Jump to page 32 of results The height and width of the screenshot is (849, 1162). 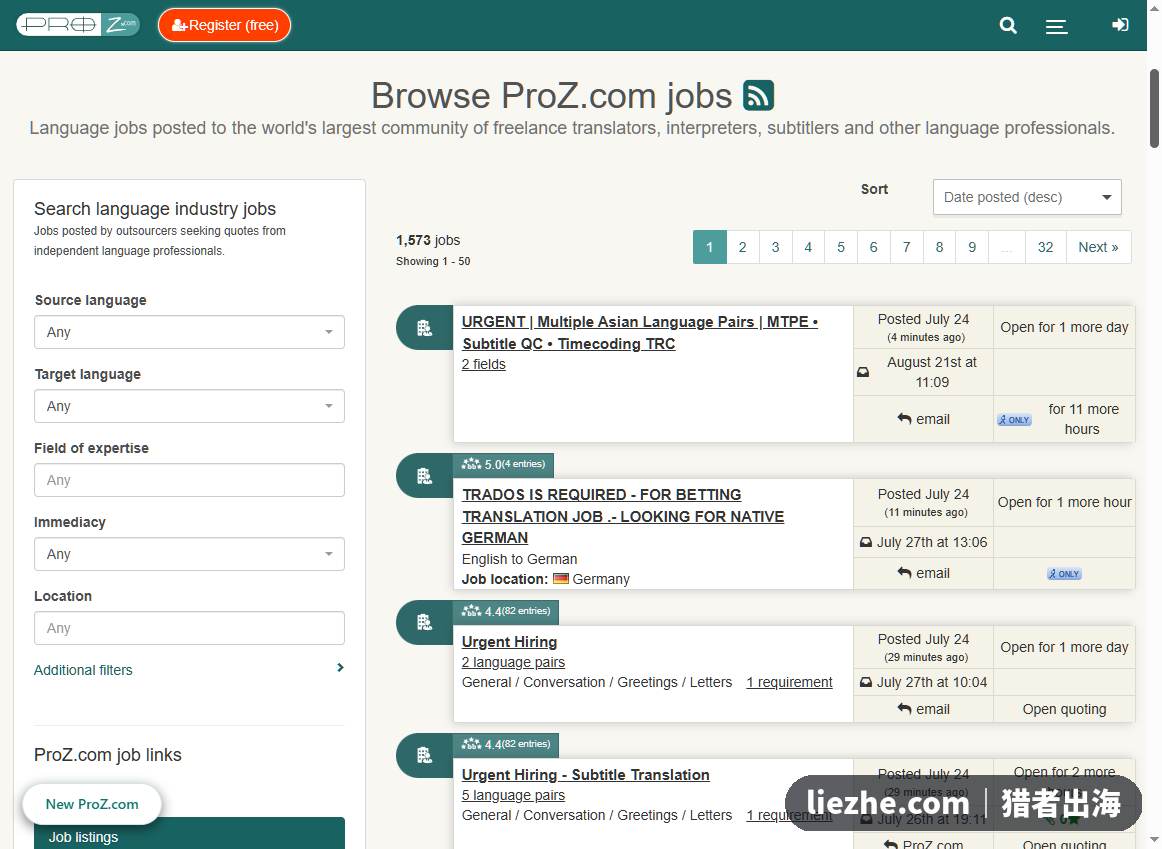(x=1045, y=247)
